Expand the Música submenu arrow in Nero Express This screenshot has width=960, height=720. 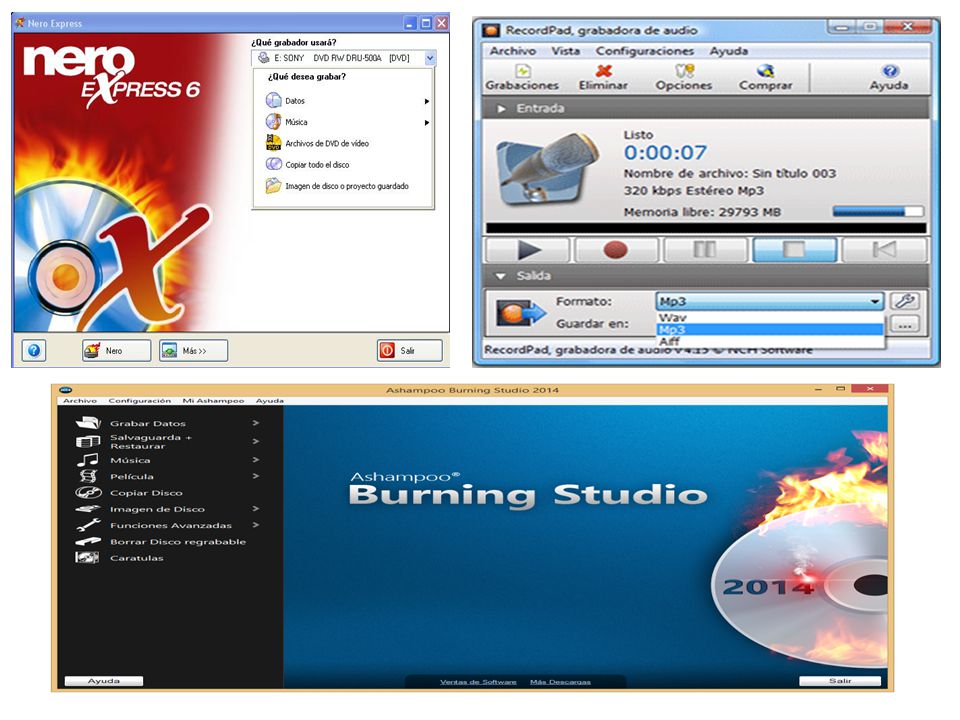coord(427,122)
